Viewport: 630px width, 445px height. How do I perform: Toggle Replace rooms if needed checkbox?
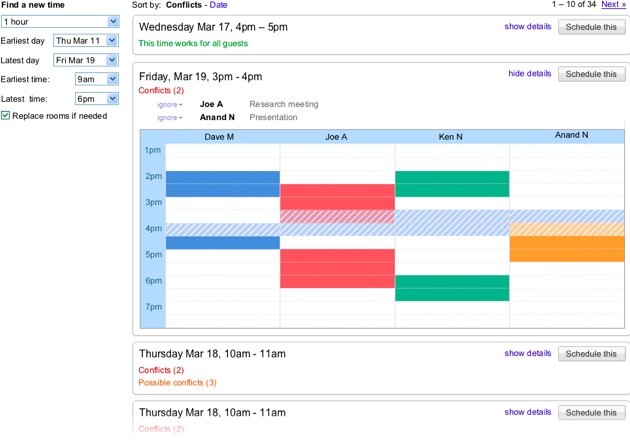click(6, 116)
